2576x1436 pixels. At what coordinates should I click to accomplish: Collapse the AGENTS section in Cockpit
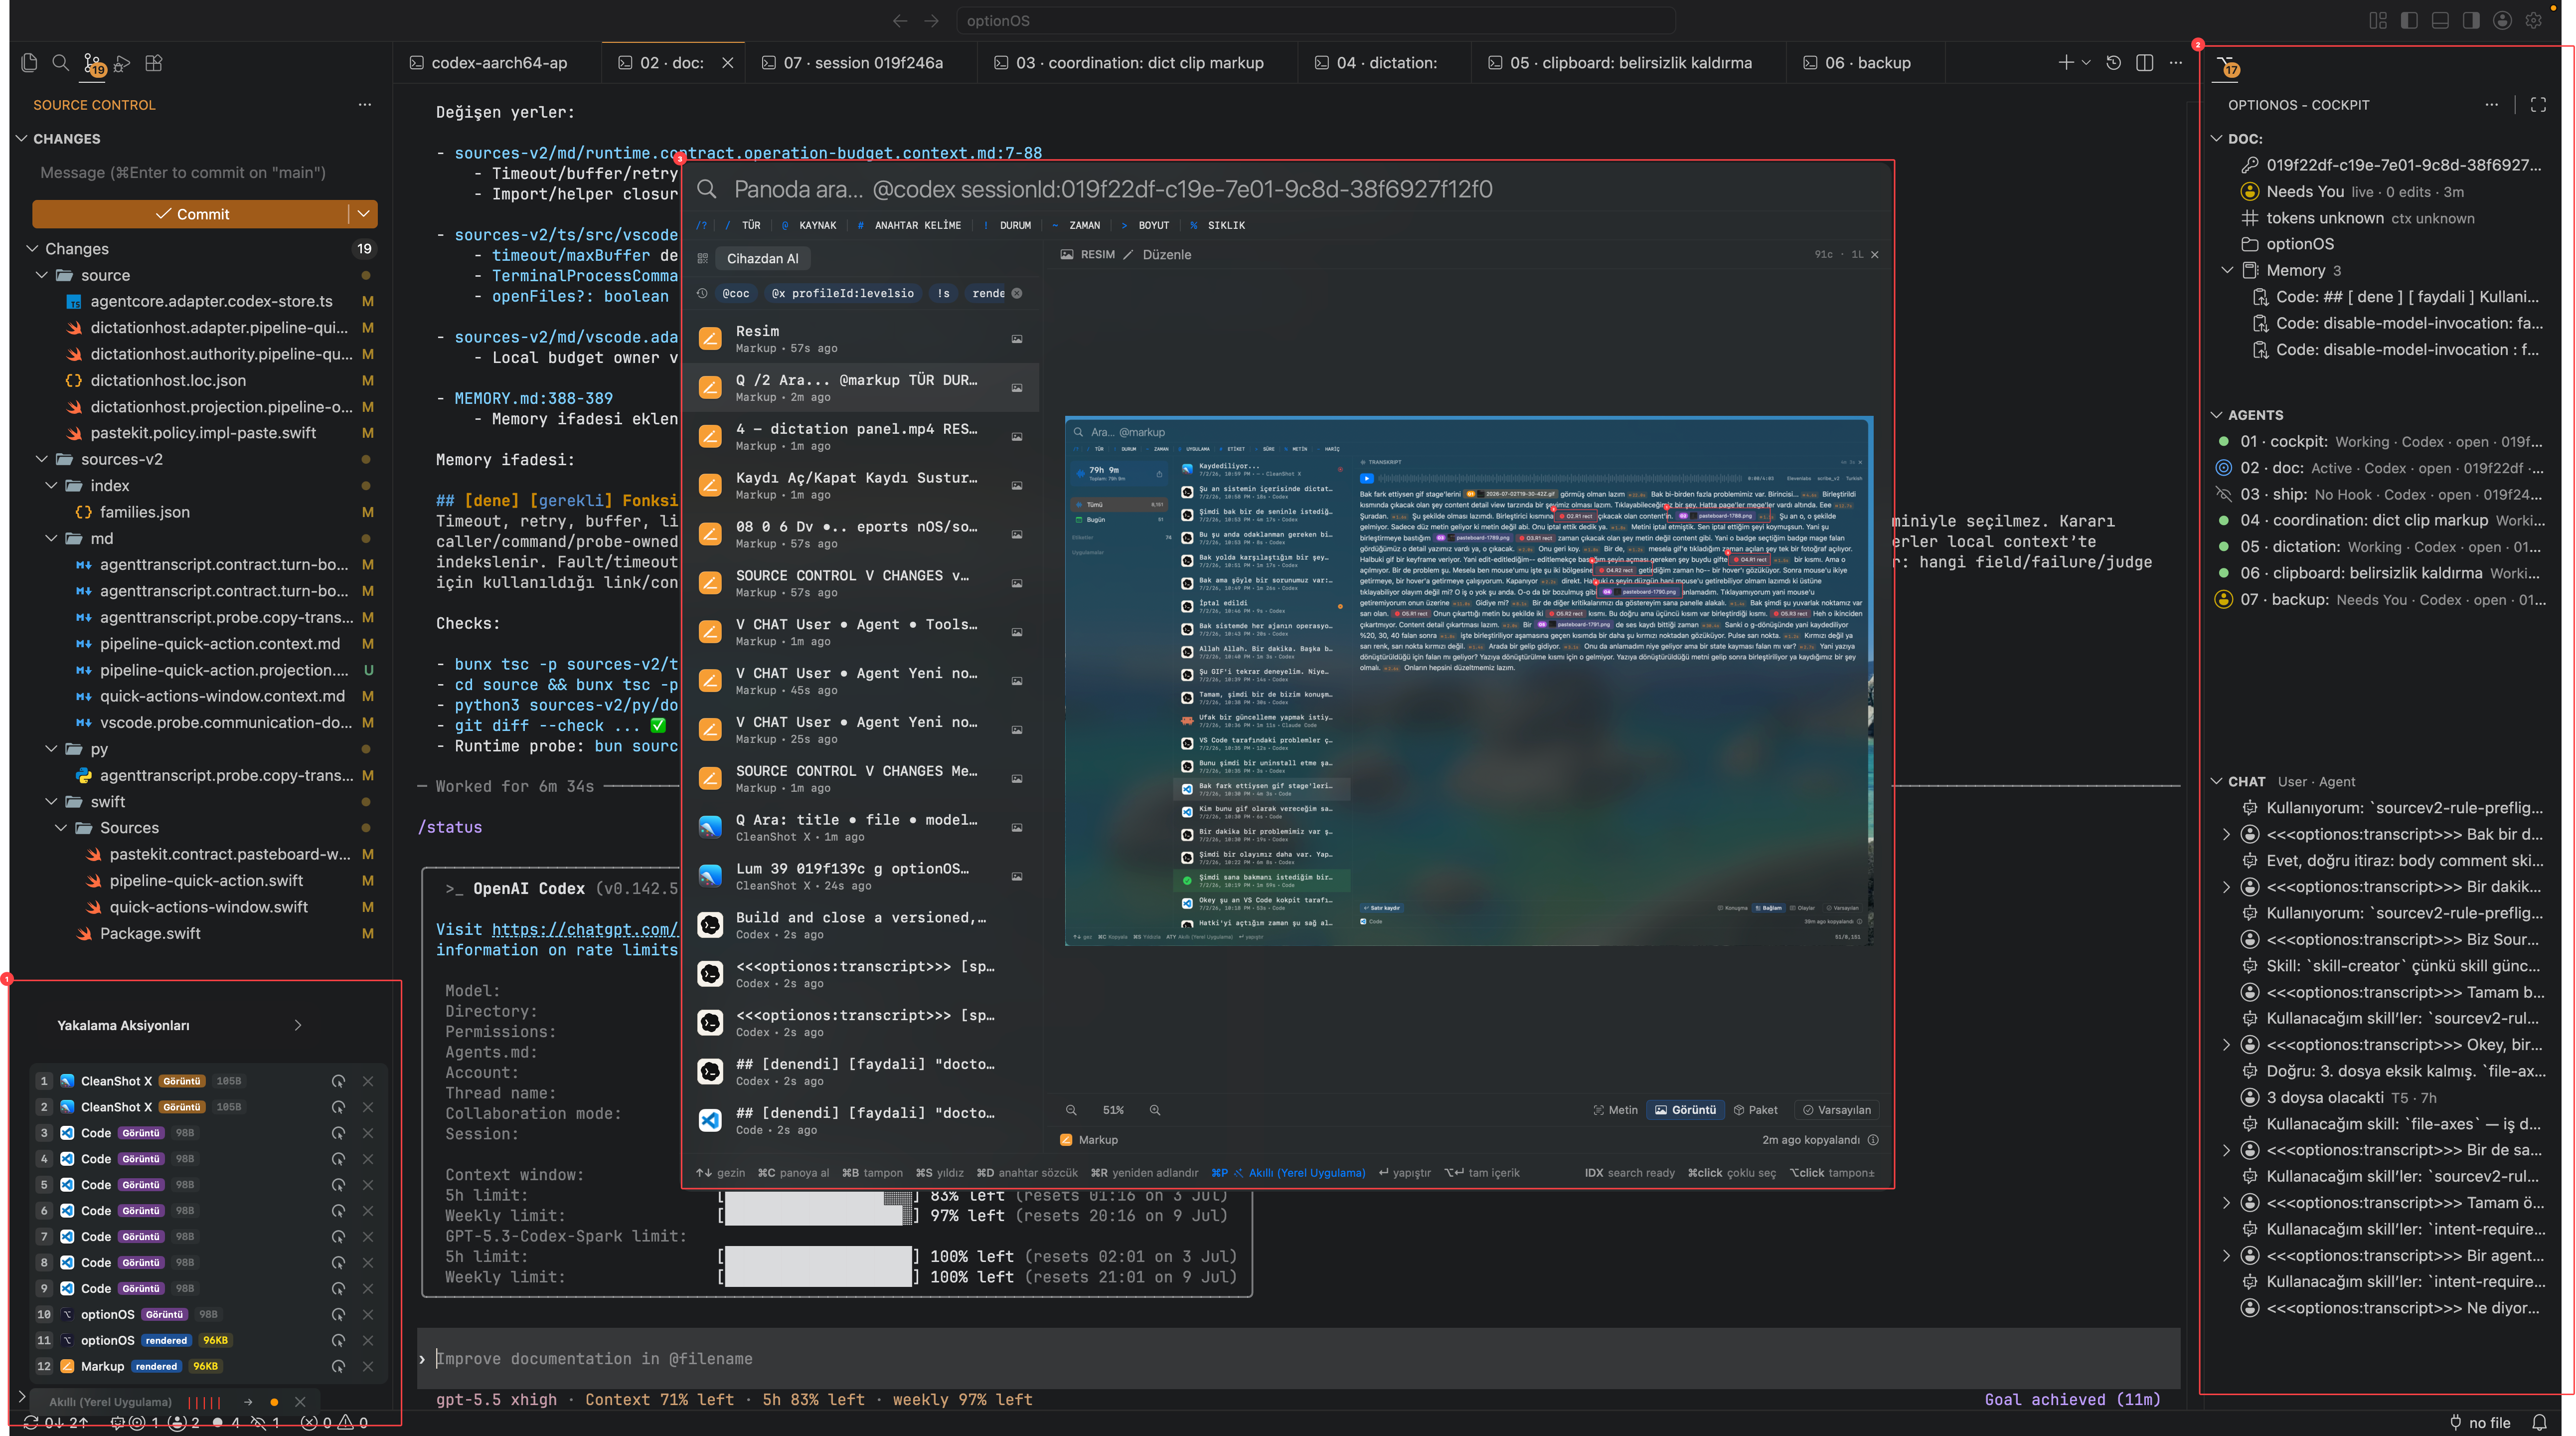click(x=2217, y=415)
